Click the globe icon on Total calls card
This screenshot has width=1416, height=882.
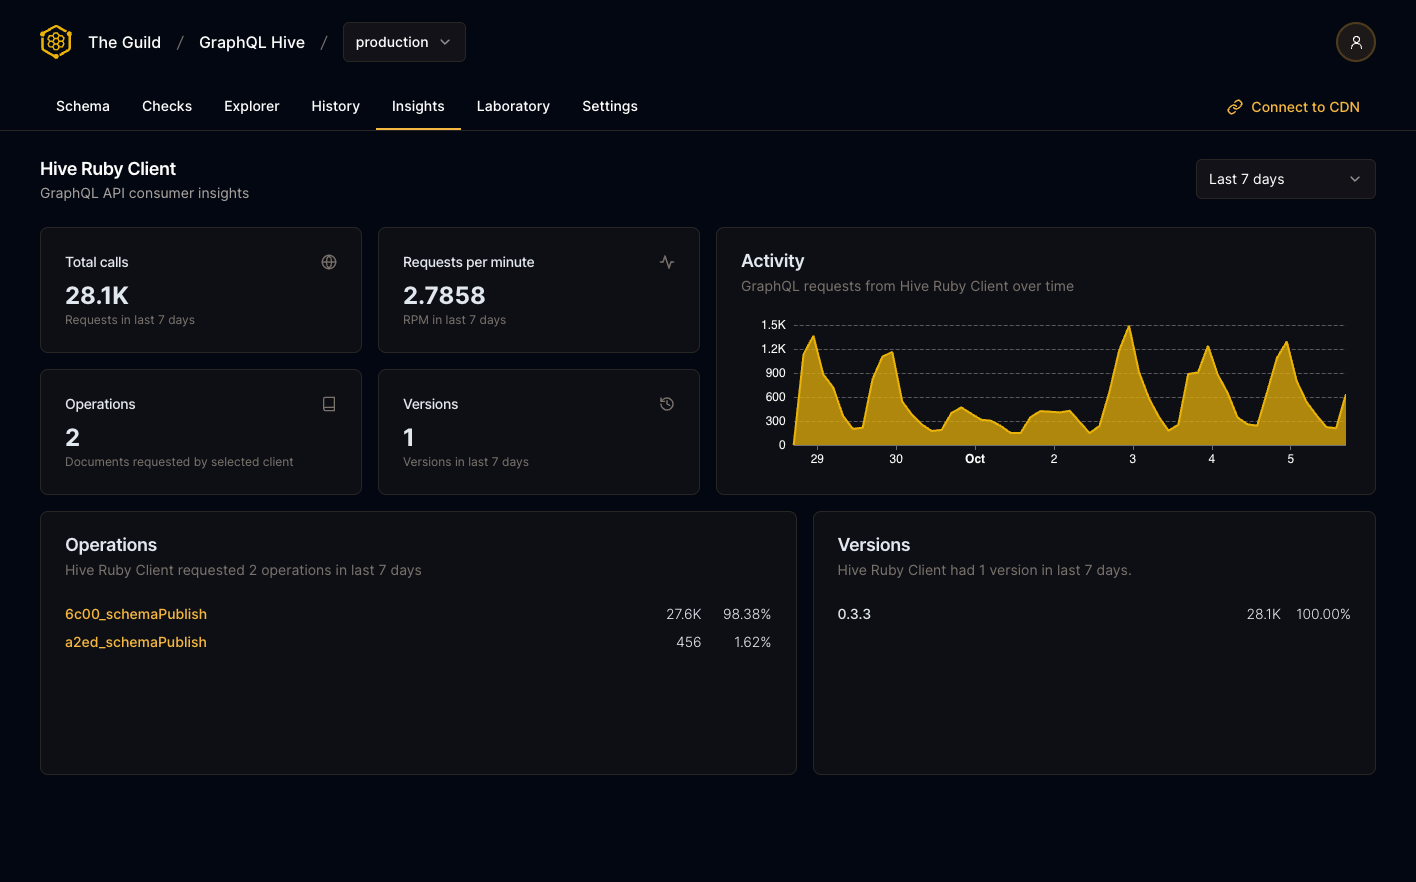click(329, 261)
